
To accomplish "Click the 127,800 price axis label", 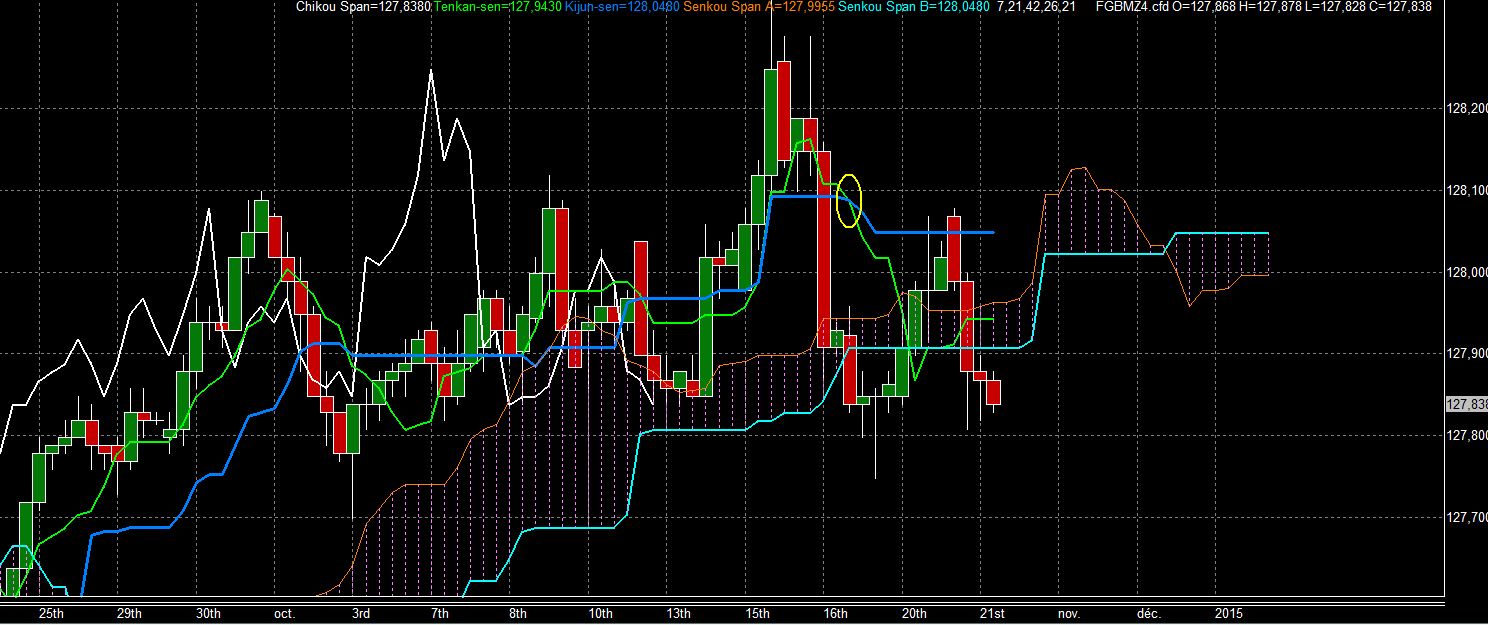I will (x=1467, y=435).
